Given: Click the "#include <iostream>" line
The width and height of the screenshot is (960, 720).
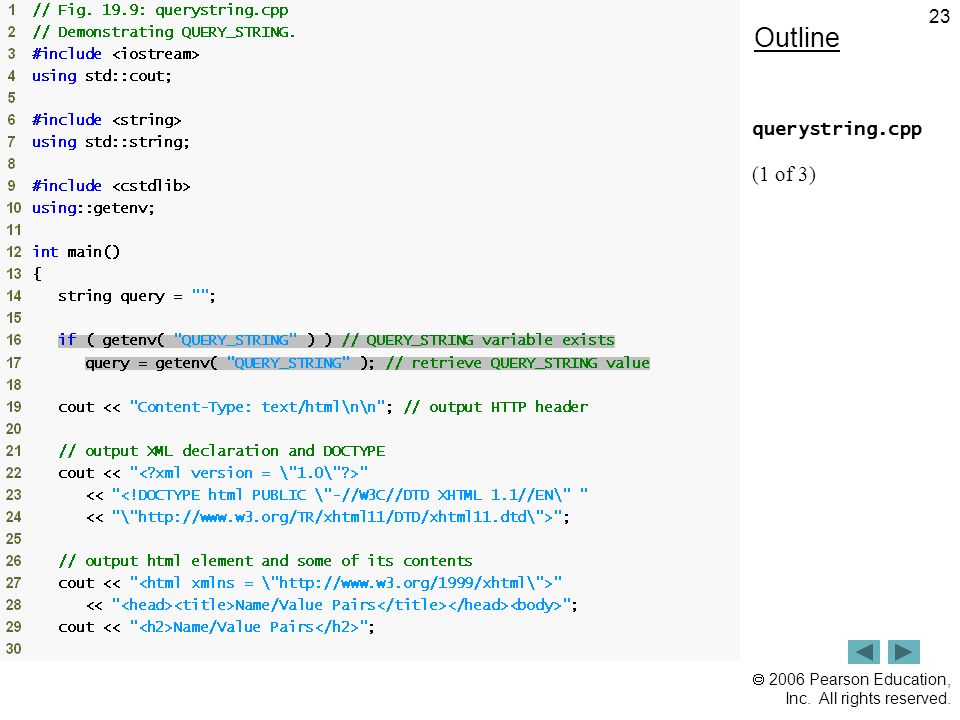Looking at the screenshot, I should point(116,54).
